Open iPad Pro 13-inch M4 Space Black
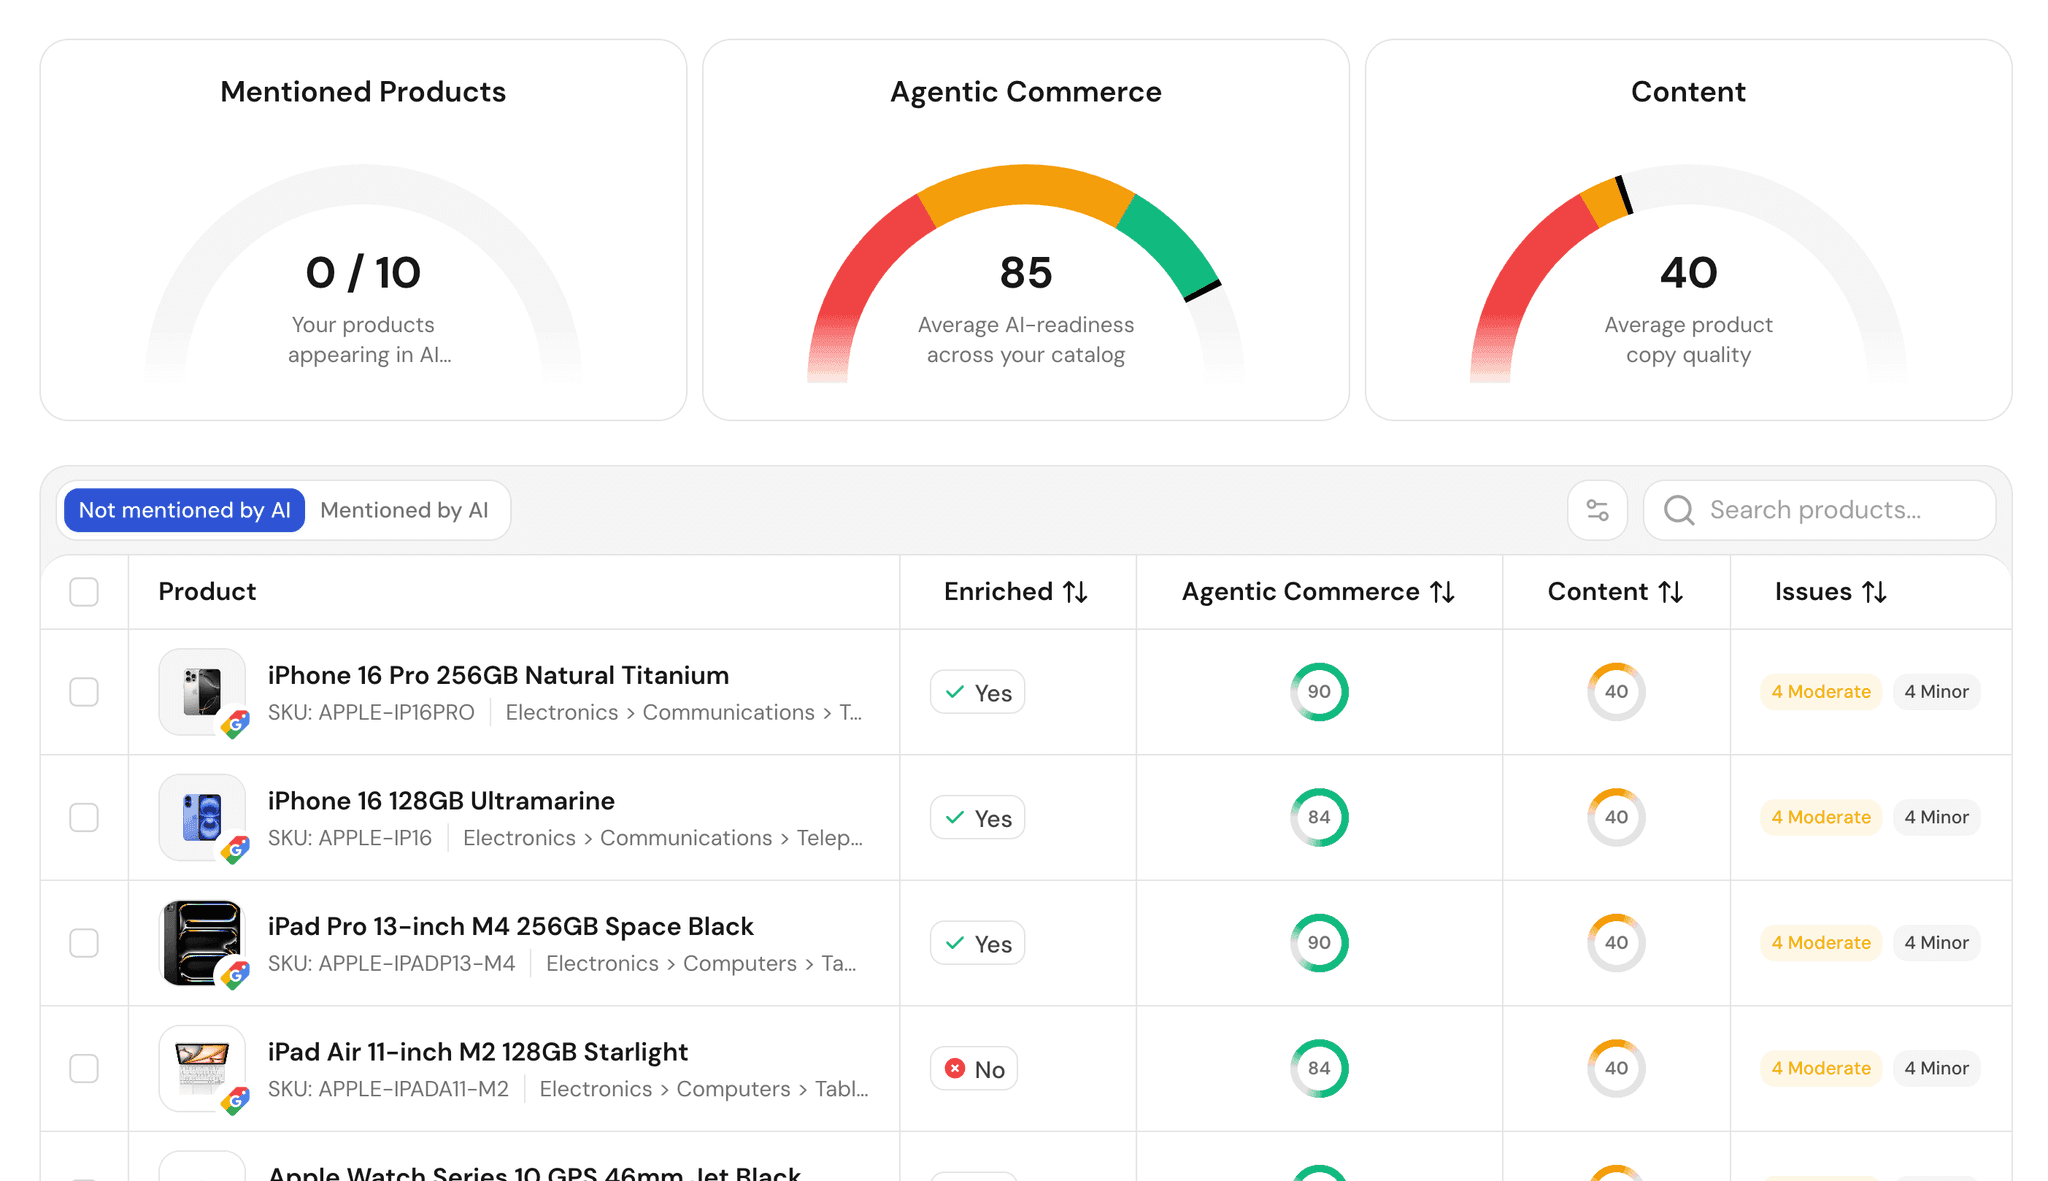This screenshot has height=1181, width=2048. tap(510, 926)
